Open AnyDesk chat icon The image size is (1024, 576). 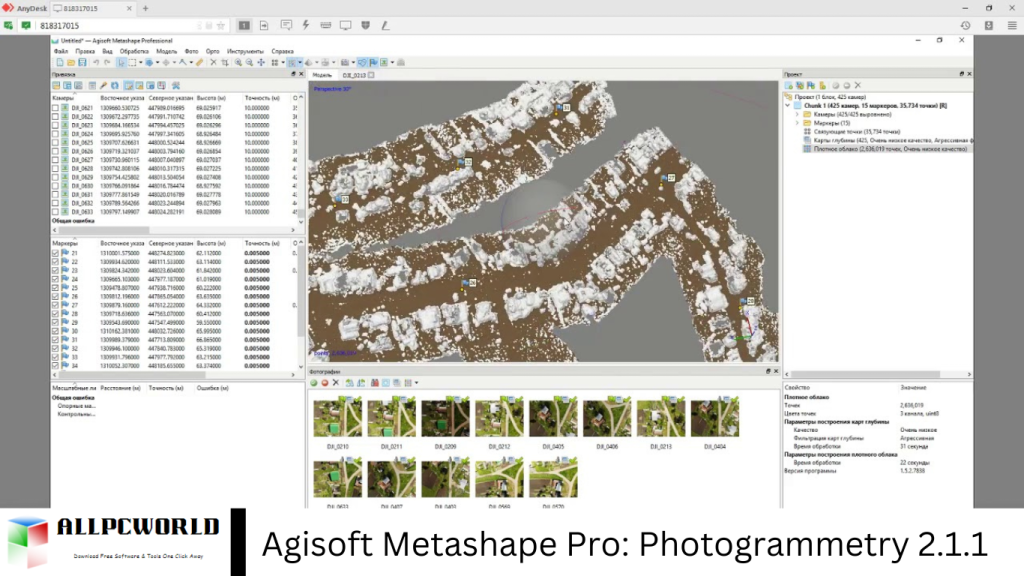286,25
